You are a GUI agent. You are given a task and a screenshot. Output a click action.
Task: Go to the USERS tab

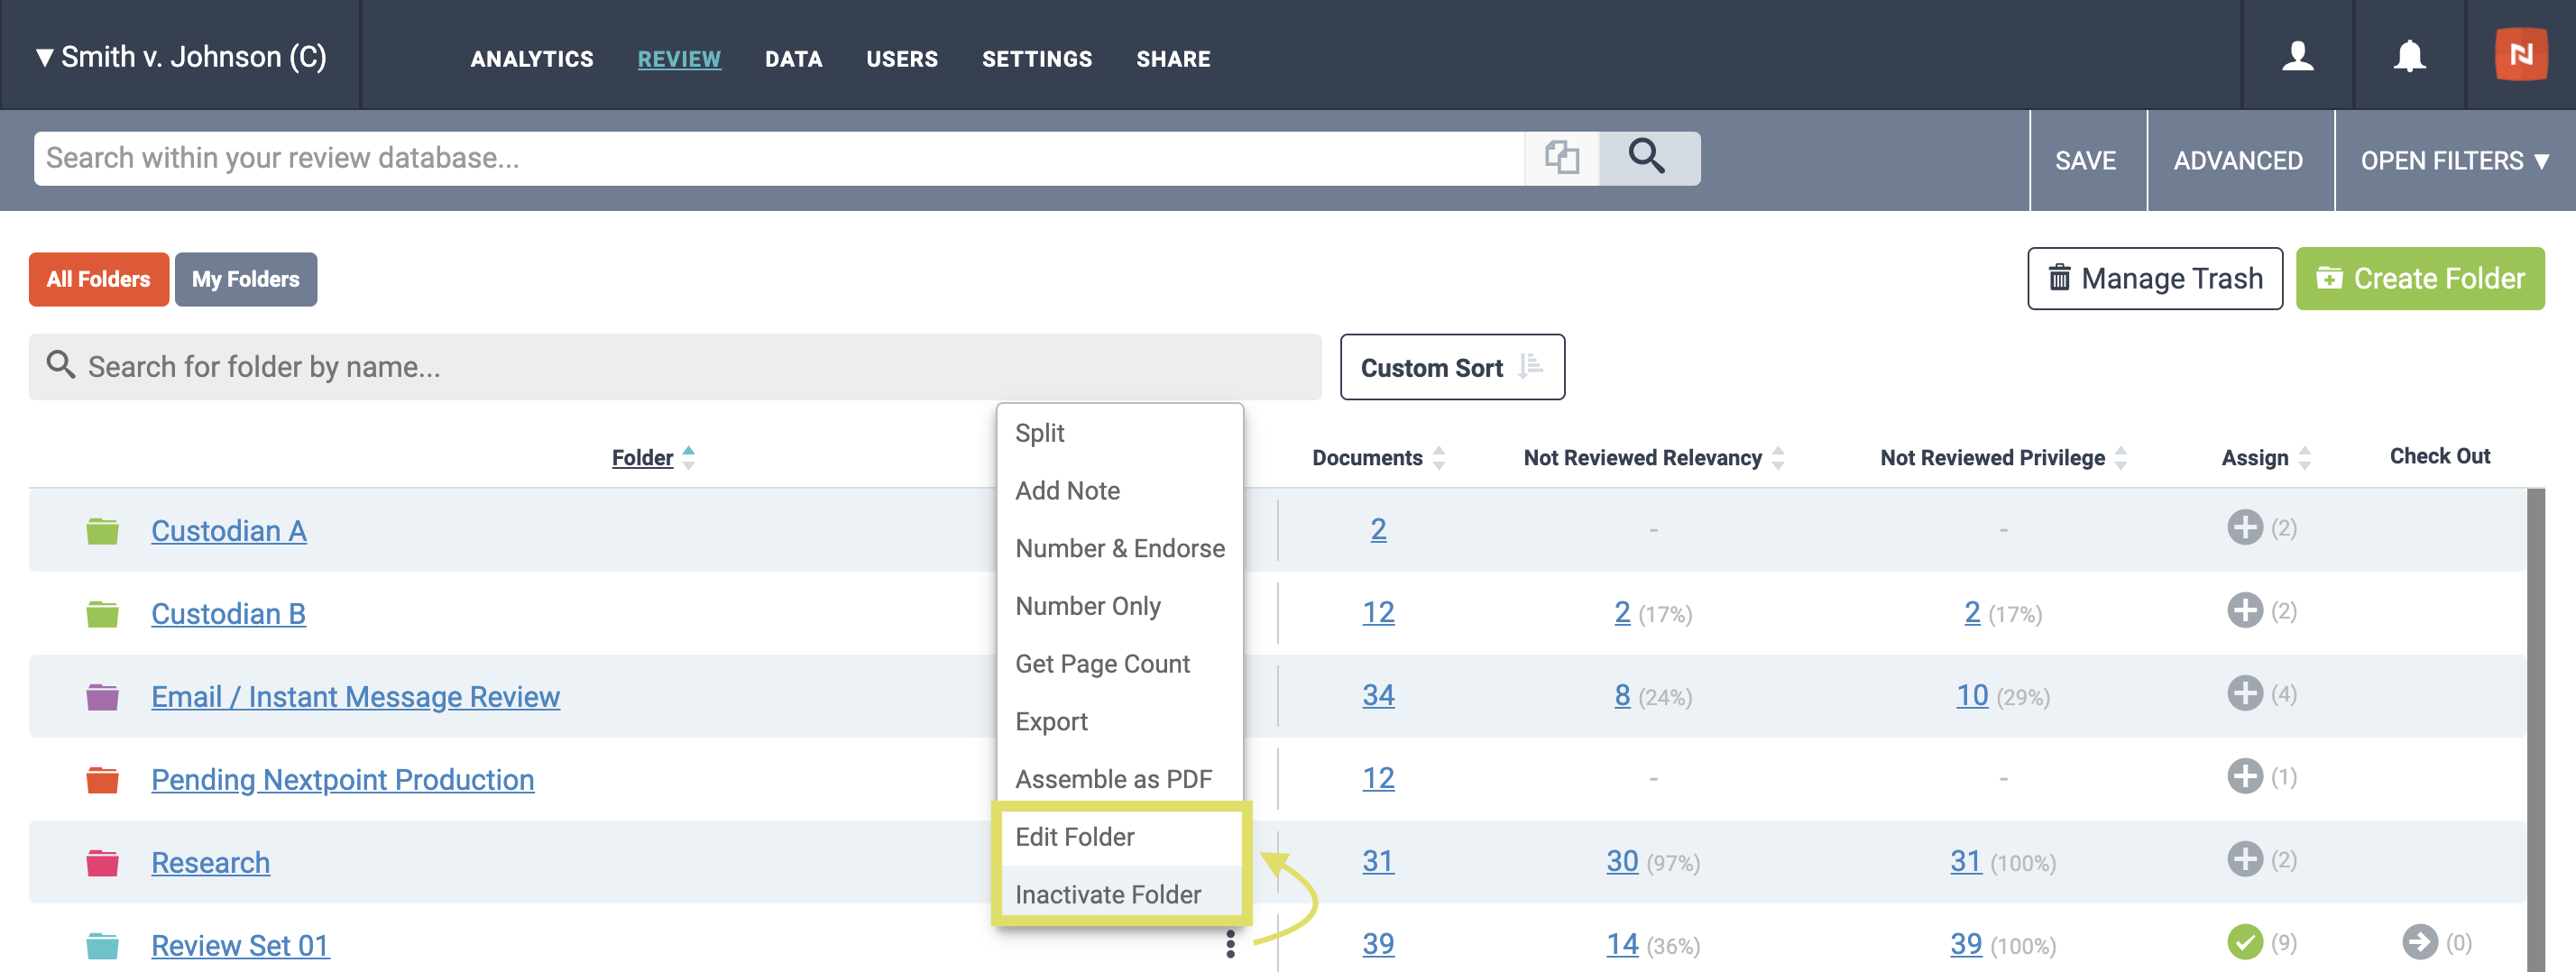coord(901,59)
